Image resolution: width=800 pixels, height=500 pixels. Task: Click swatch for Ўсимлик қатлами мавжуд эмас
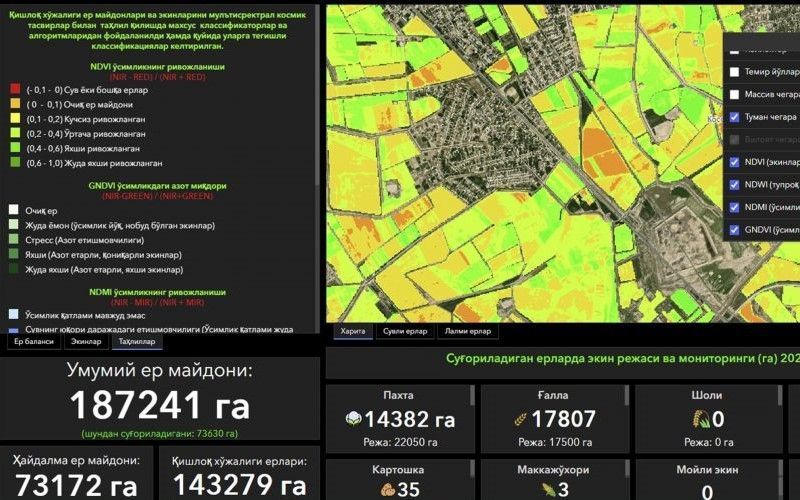[14, 314]
